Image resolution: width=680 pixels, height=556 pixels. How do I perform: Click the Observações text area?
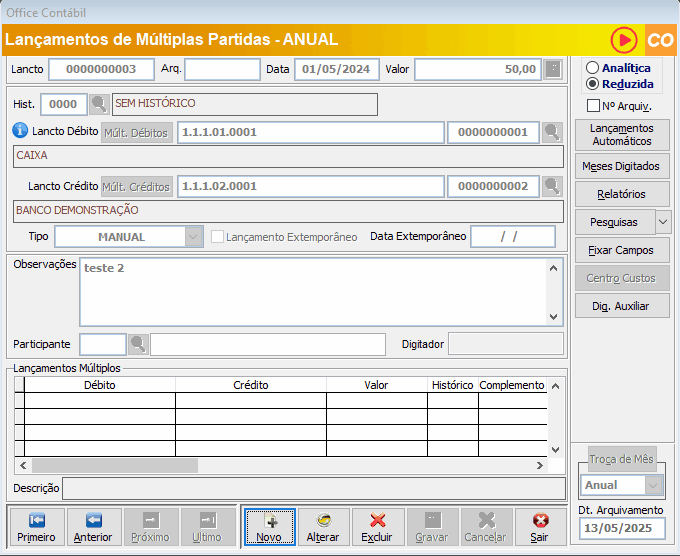[312, 290]
